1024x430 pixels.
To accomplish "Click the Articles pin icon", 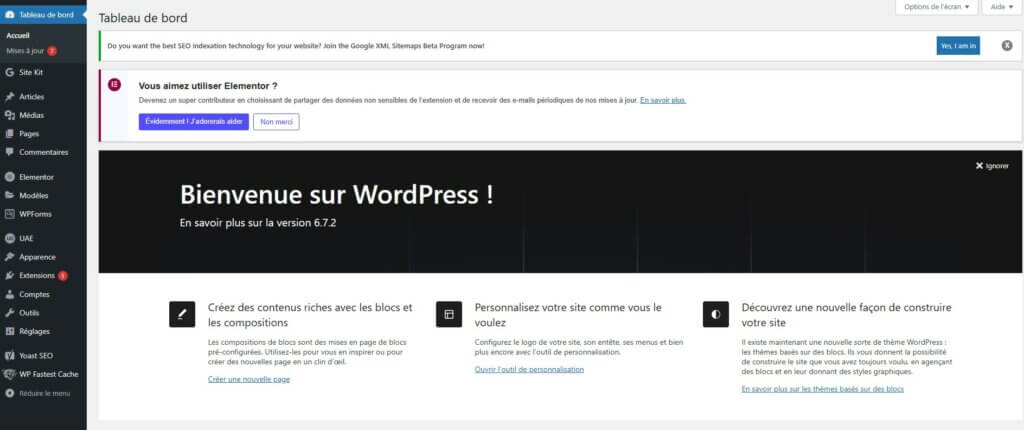I will pos(9,97).
